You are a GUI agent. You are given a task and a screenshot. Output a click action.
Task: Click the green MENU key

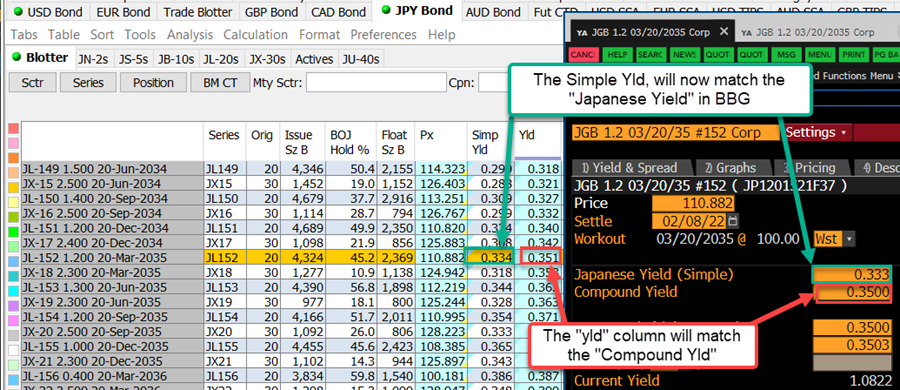(x=820, y=55)
